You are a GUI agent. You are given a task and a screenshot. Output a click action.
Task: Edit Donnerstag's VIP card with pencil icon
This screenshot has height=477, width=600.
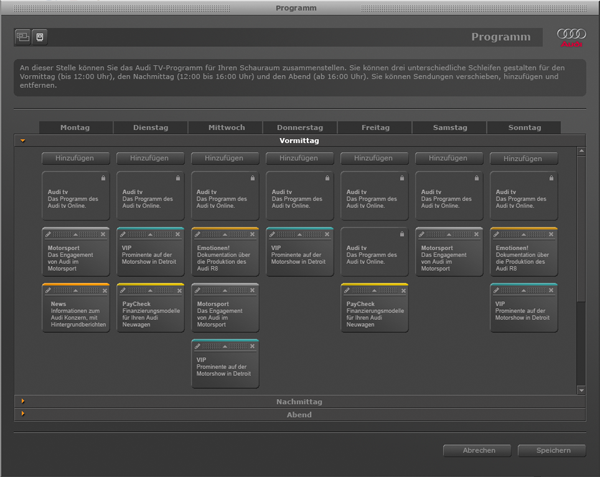pyautogui.click(x=272, y=234)
